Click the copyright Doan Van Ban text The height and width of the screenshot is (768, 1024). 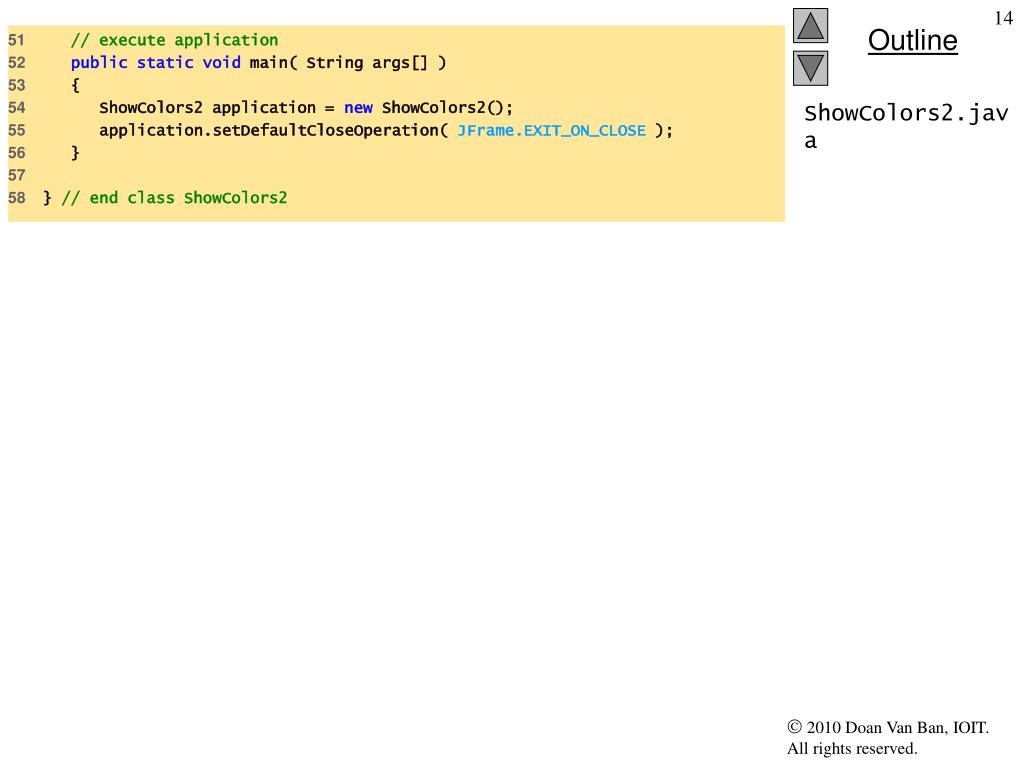coord(888,728)
